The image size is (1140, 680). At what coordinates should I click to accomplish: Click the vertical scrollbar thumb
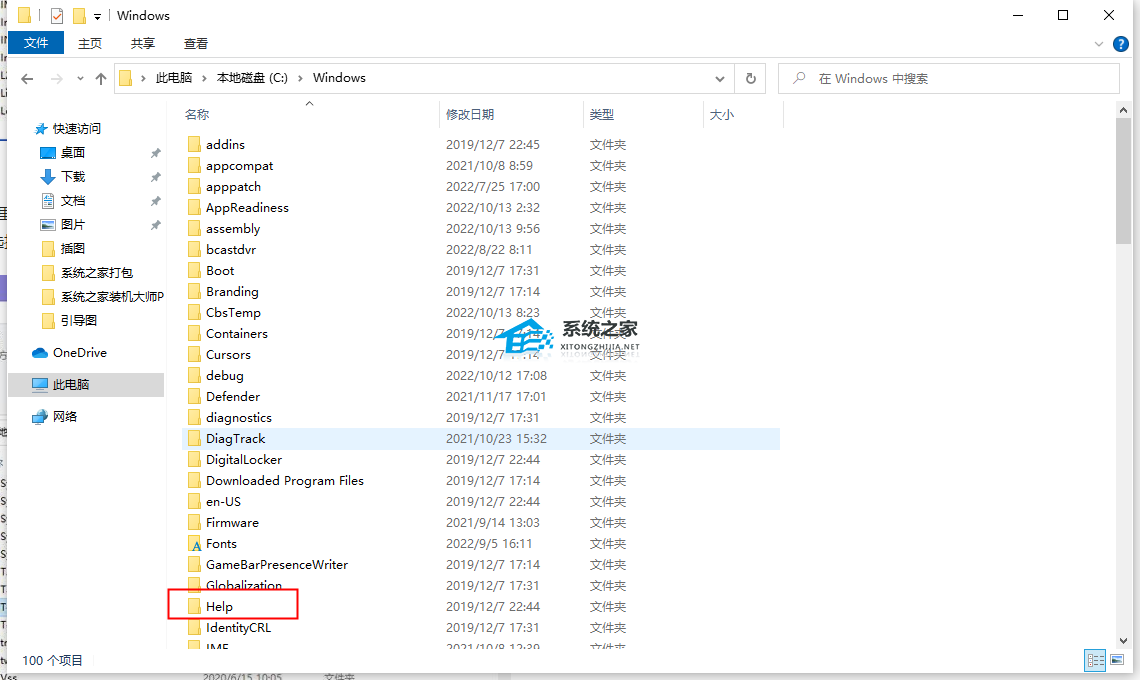coord(1123,180)
